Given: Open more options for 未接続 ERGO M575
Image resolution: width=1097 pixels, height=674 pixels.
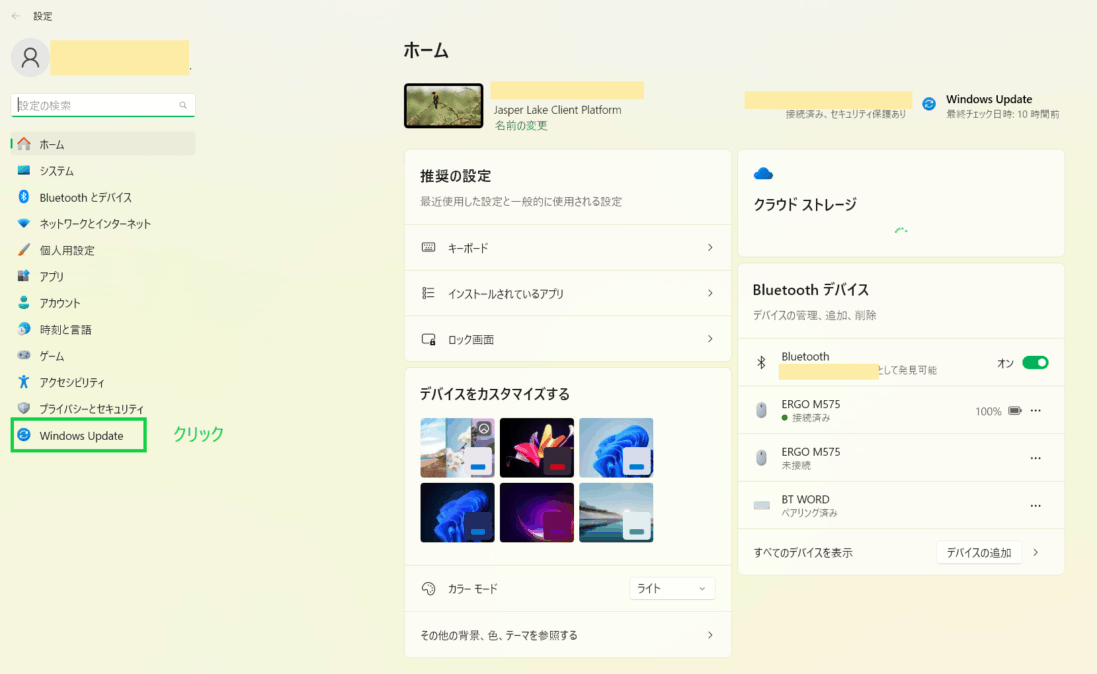Looking at the screenshot, I should coord(1036,458).
